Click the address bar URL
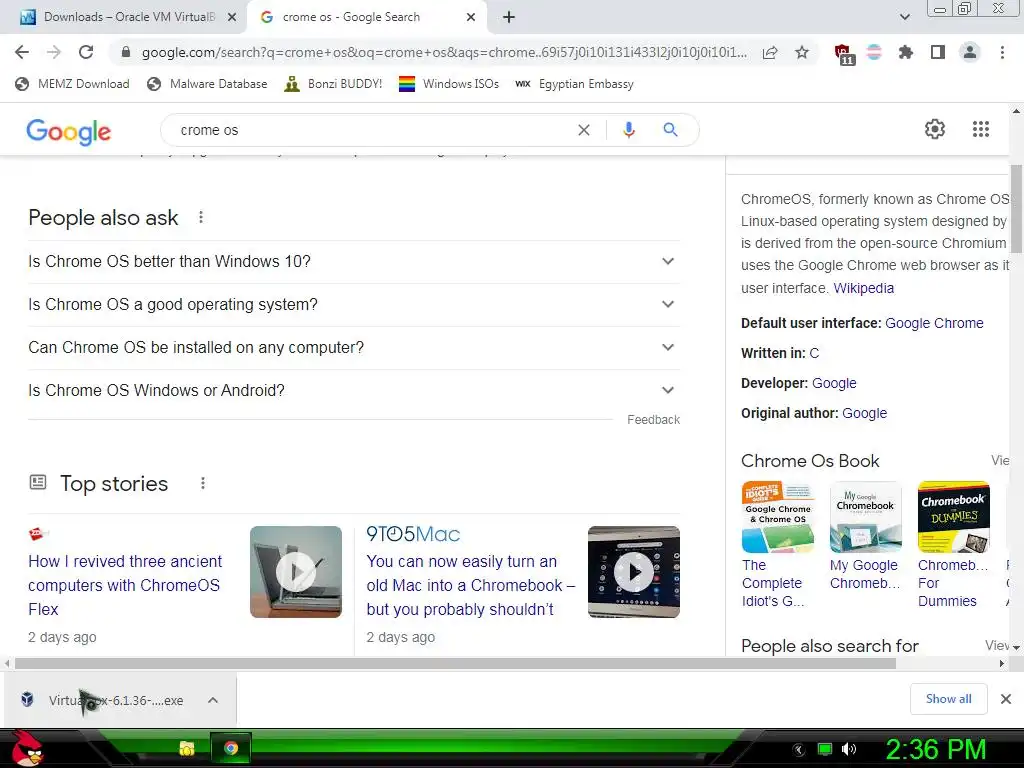The height and width of the screenshot is (768, 1024). pyautogui.click(x=444, y=52)
